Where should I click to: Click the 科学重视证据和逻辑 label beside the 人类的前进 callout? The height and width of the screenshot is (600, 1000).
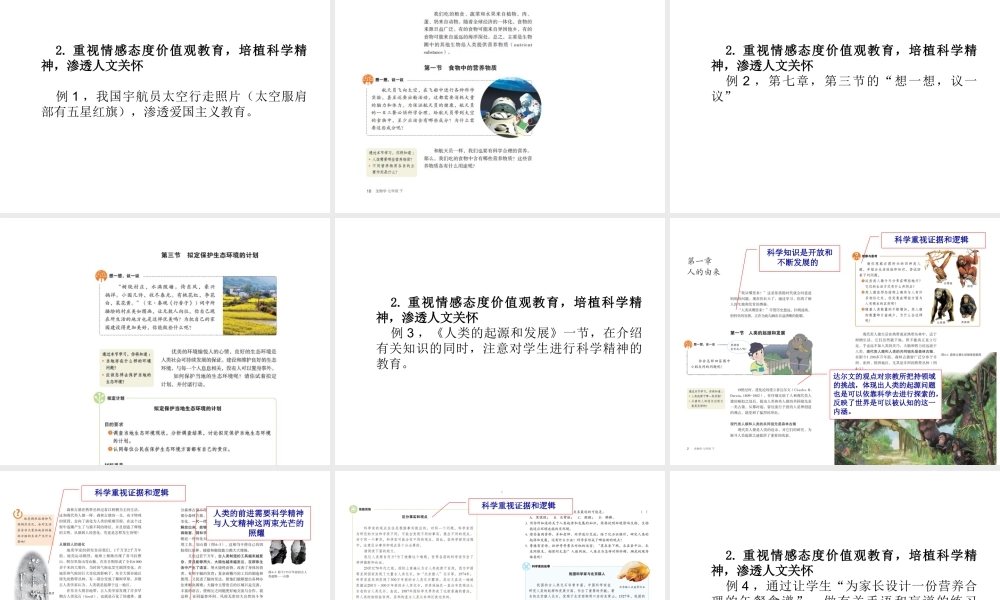[133, 493]
